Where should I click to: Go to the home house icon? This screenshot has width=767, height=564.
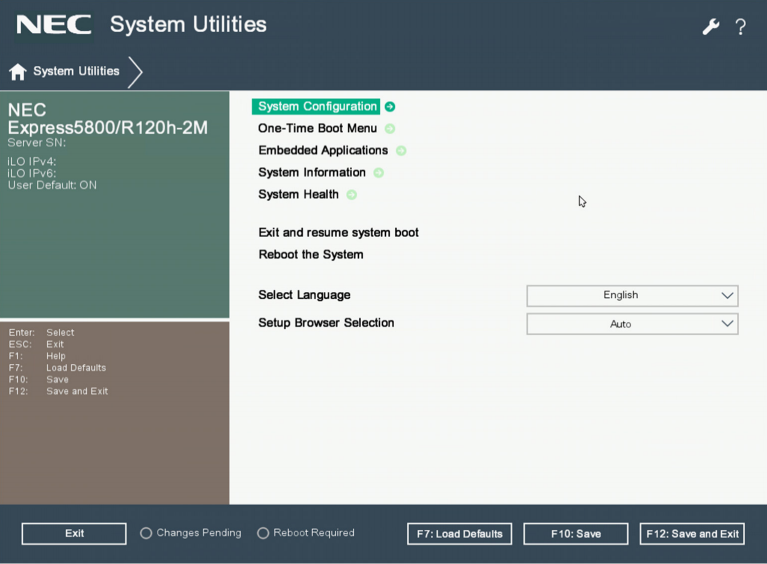point(18,71)
